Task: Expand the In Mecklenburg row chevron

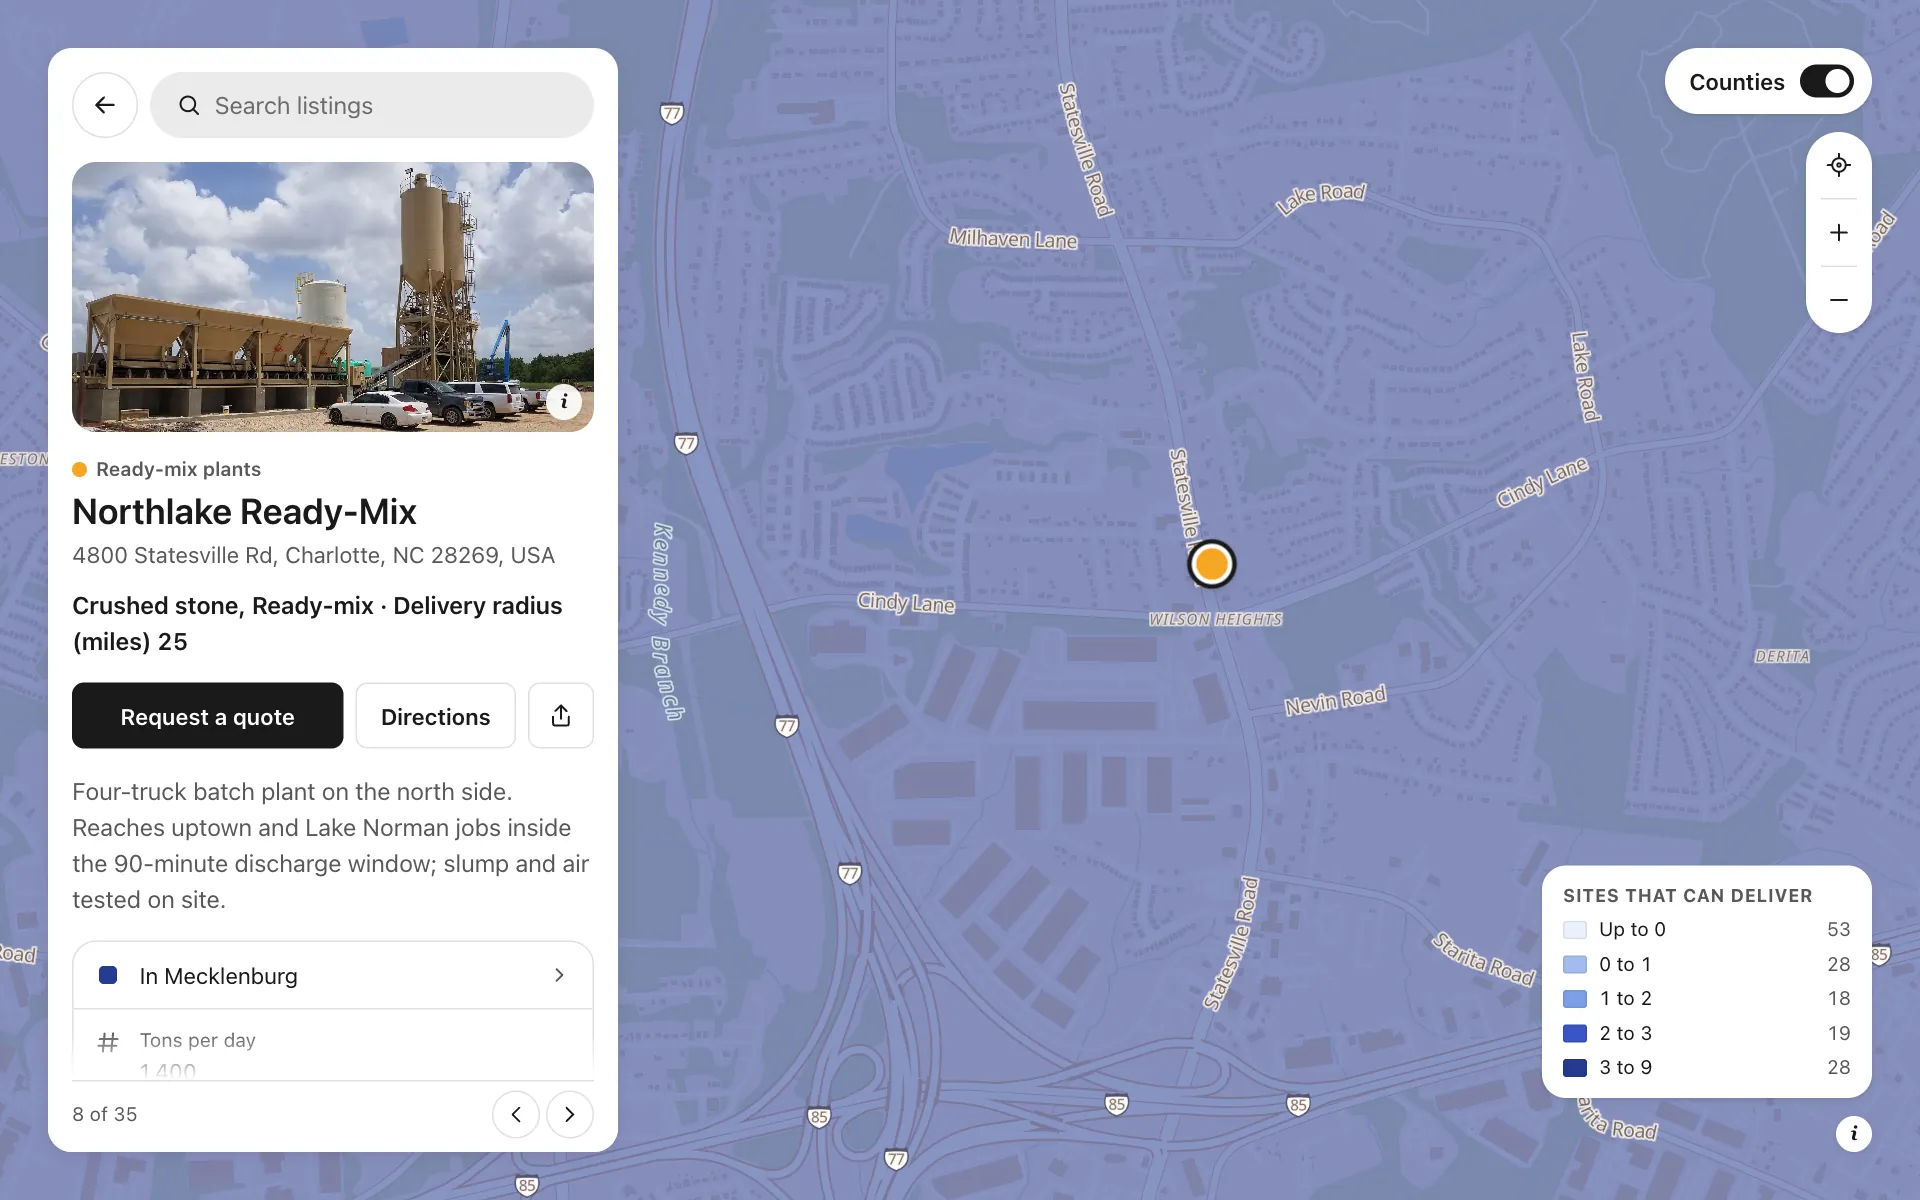Action: [559, 975]
